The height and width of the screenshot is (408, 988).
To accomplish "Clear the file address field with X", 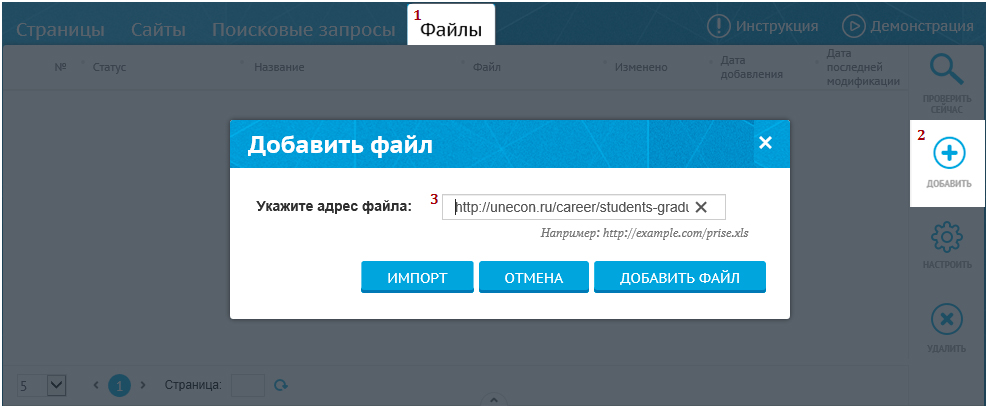I will point(701,207).
